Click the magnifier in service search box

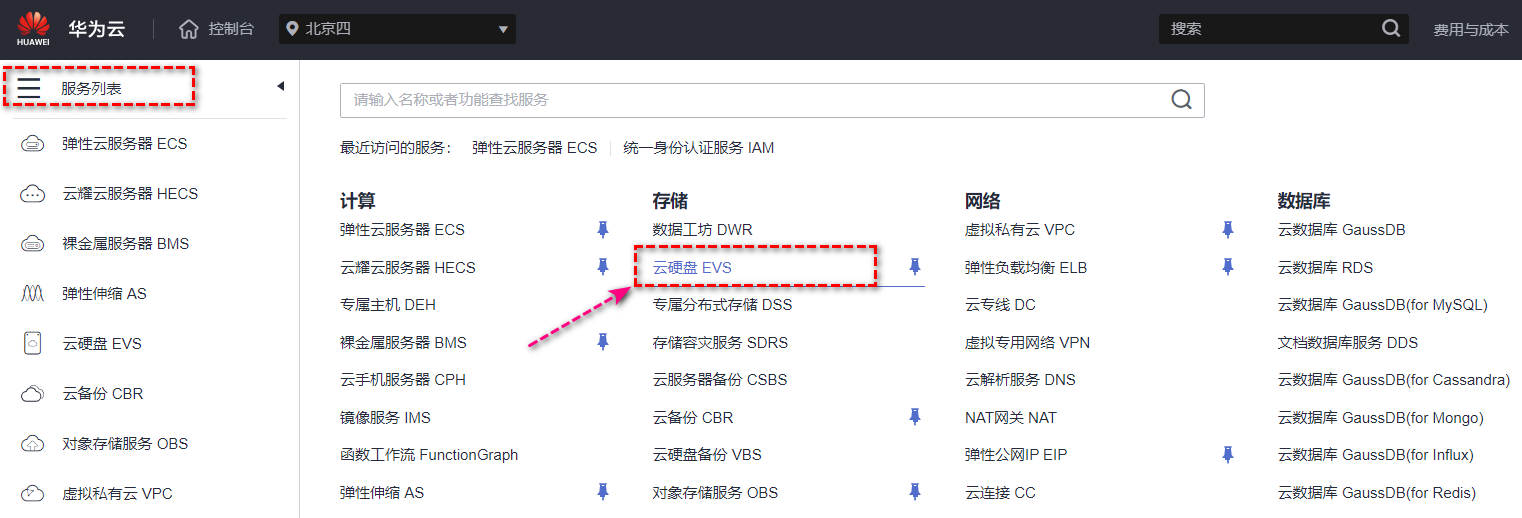[1181, 100]
